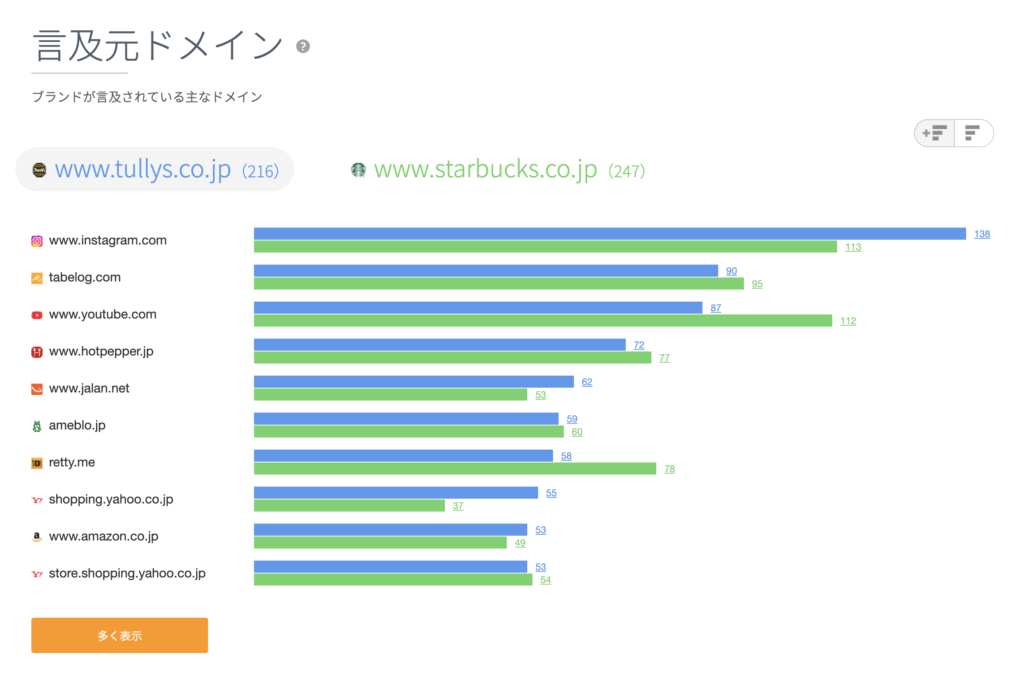Click the blue bar for www.instagram.com

click(x=610, y=233)
